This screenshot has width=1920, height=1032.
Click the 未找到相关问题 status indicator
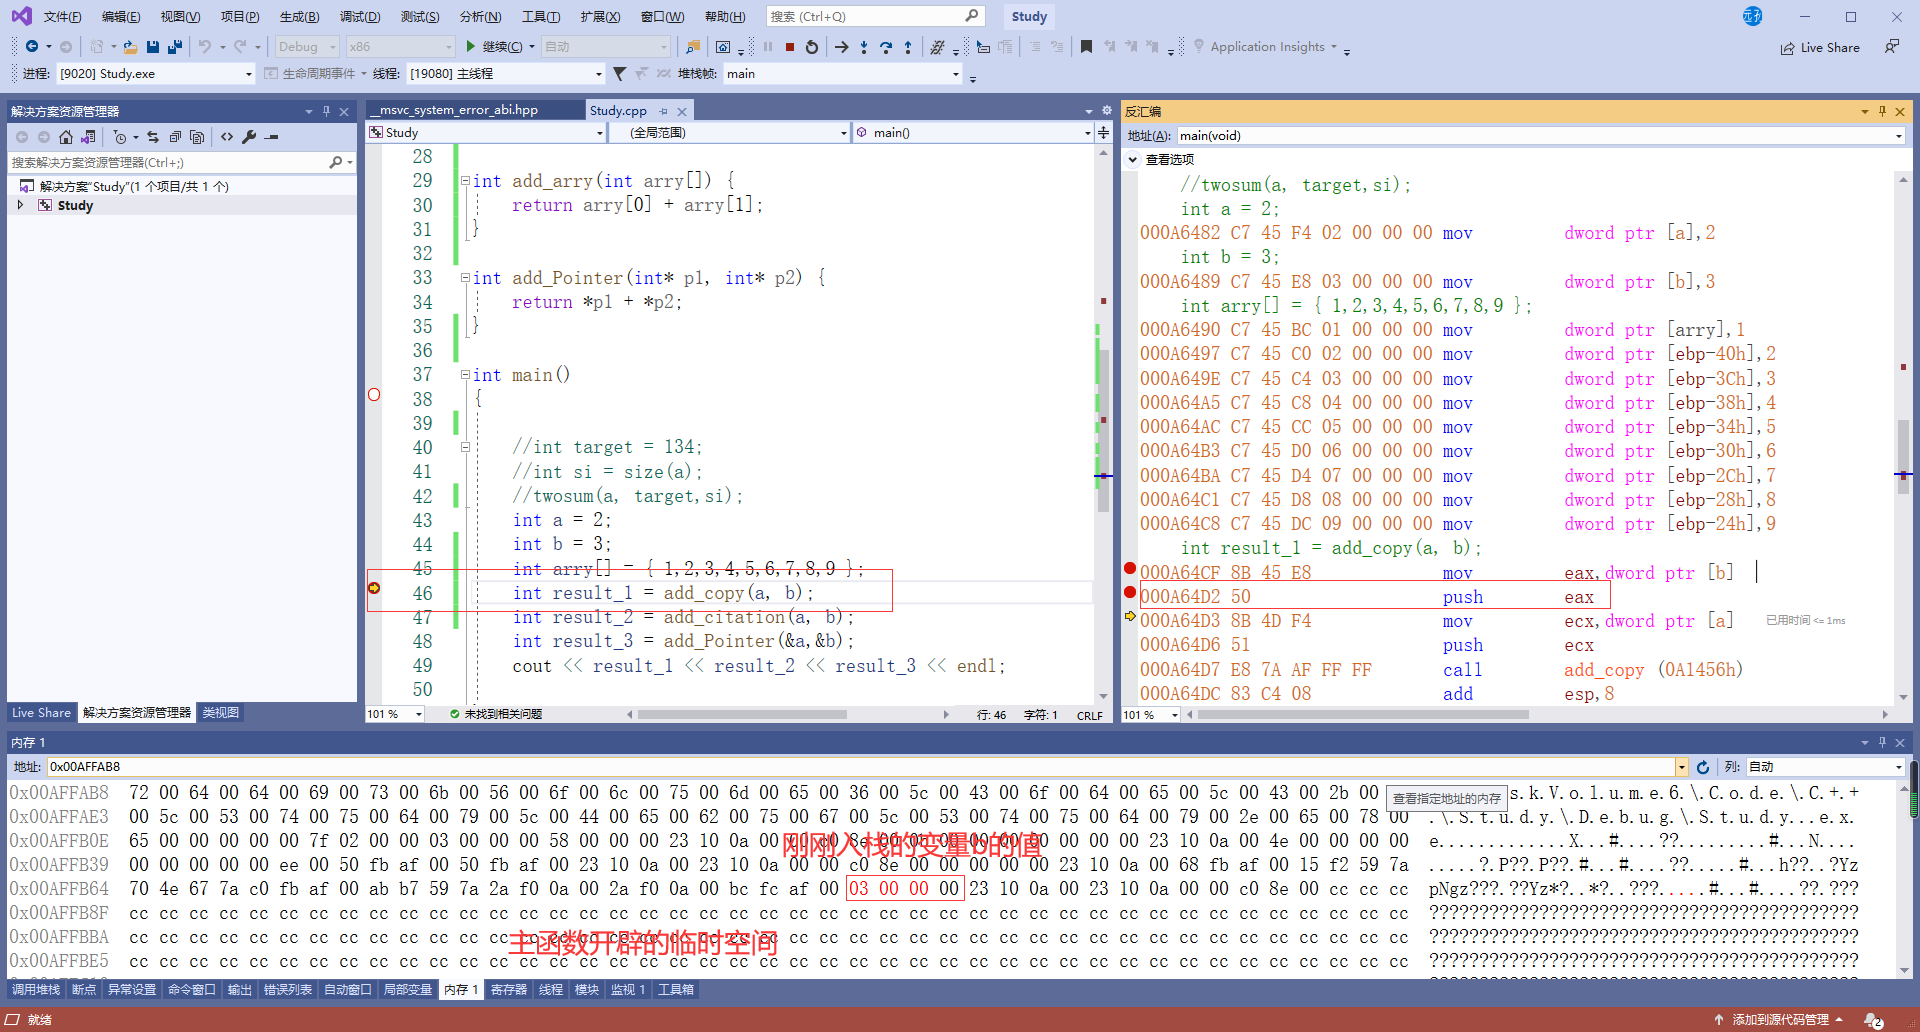(496, 714)
